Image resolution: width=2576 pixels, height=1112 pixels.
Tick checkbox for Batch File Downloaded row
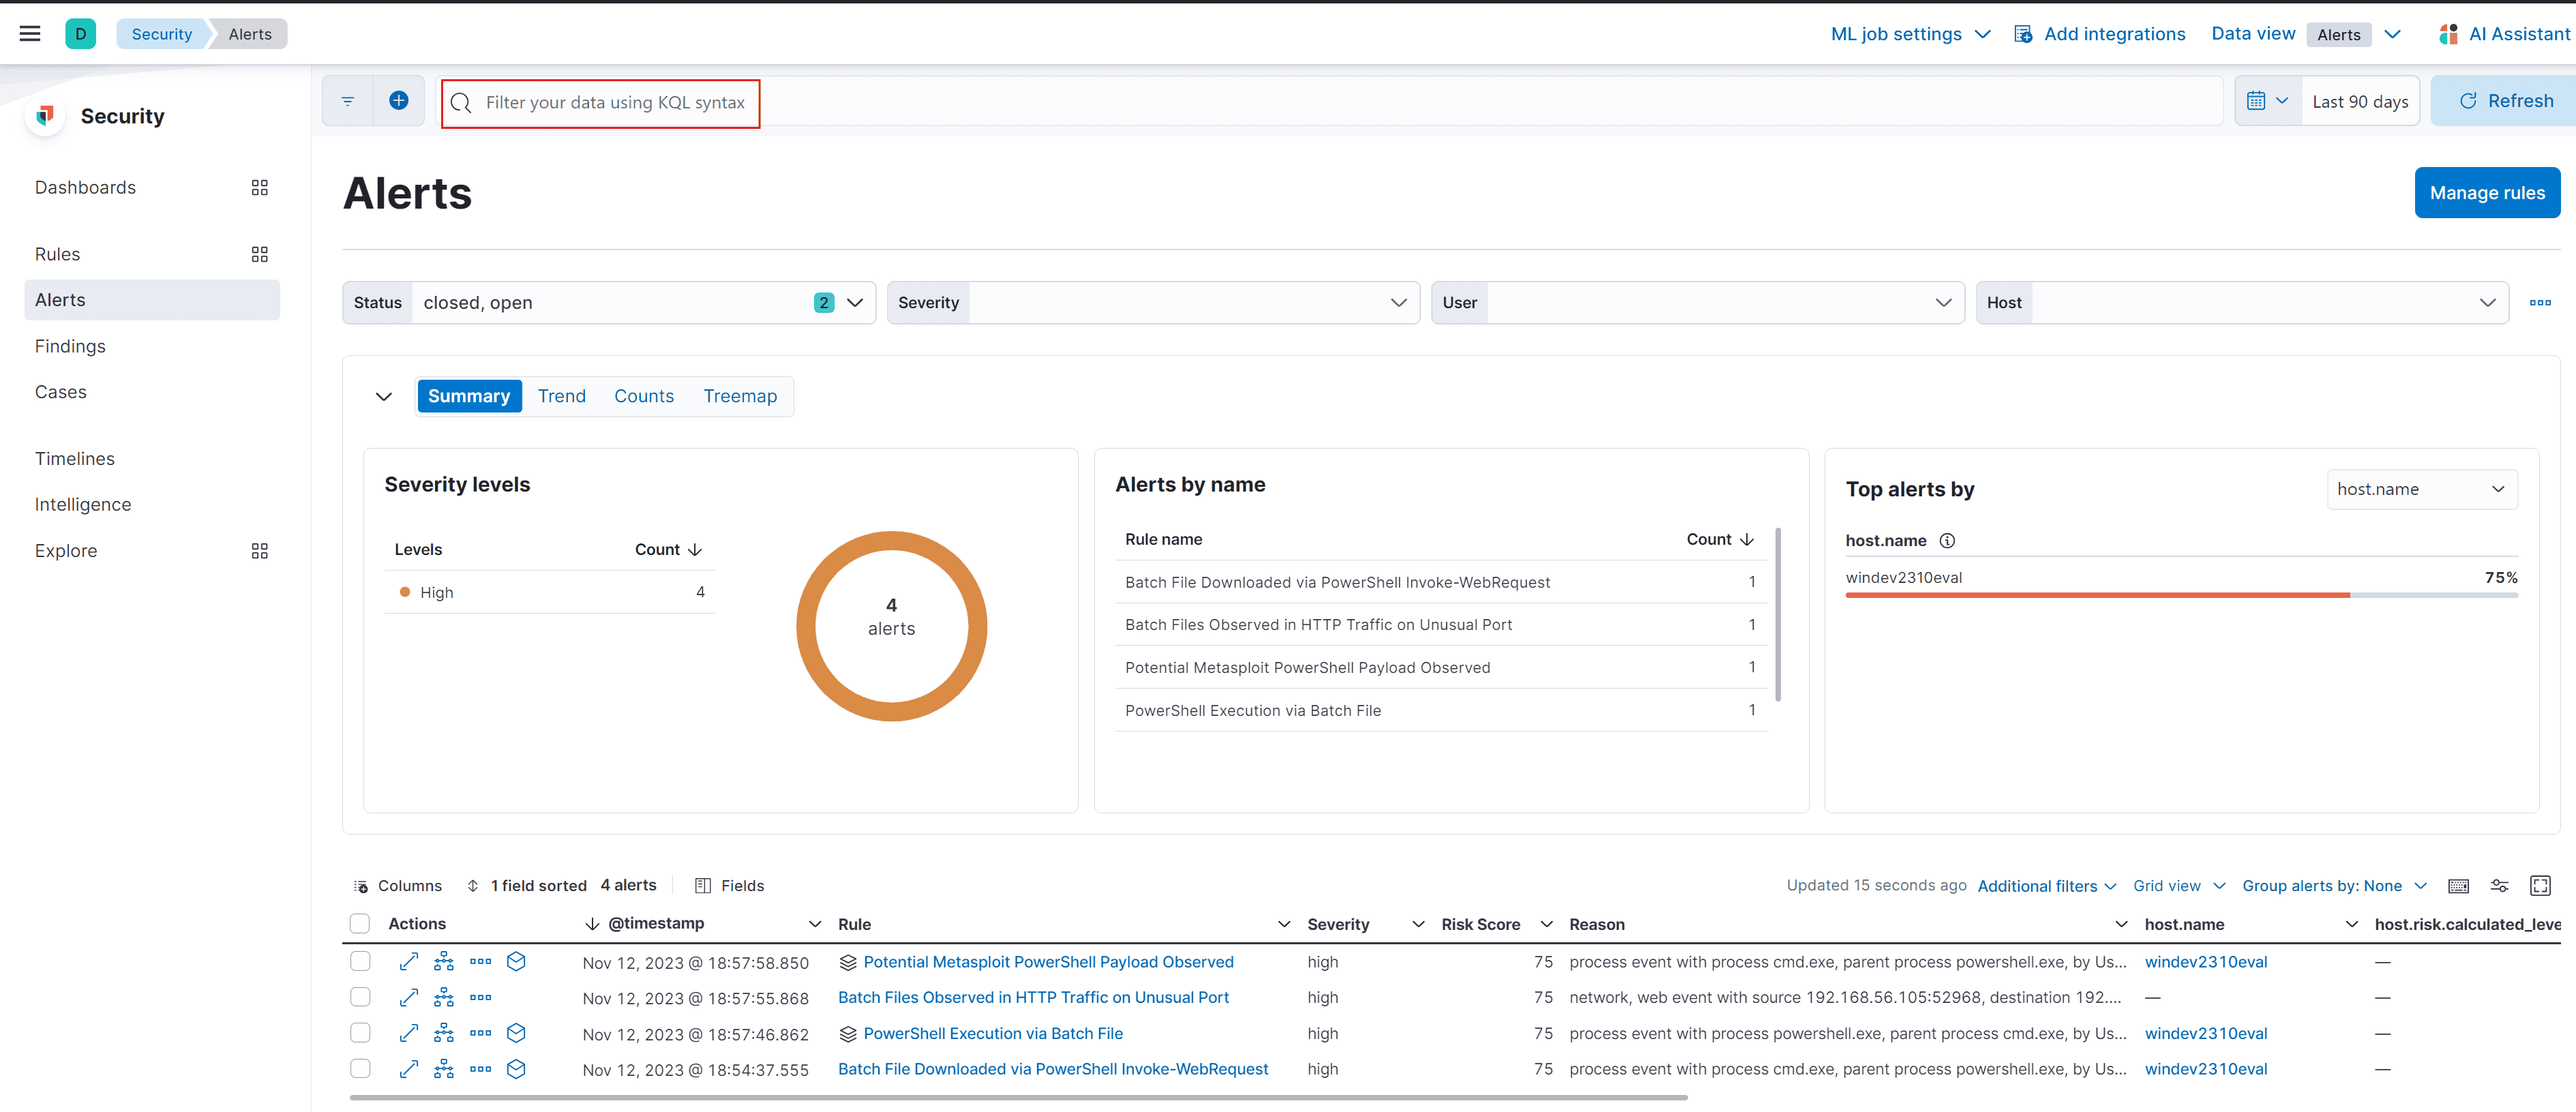[360, 1070]
